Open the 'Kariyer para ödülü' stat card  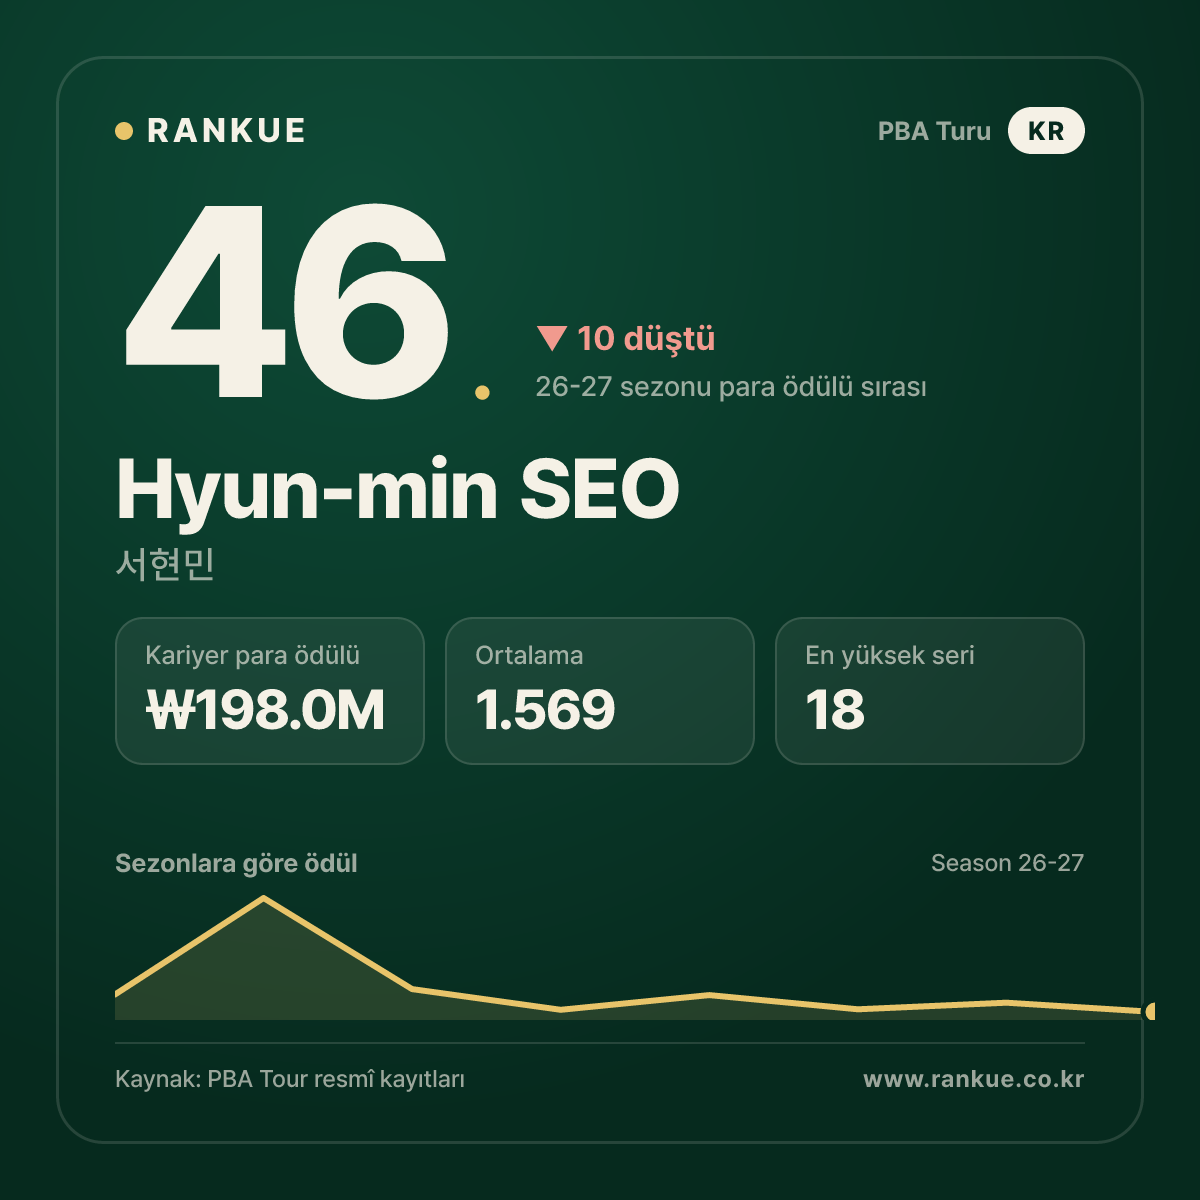click(x=270, y=691)
